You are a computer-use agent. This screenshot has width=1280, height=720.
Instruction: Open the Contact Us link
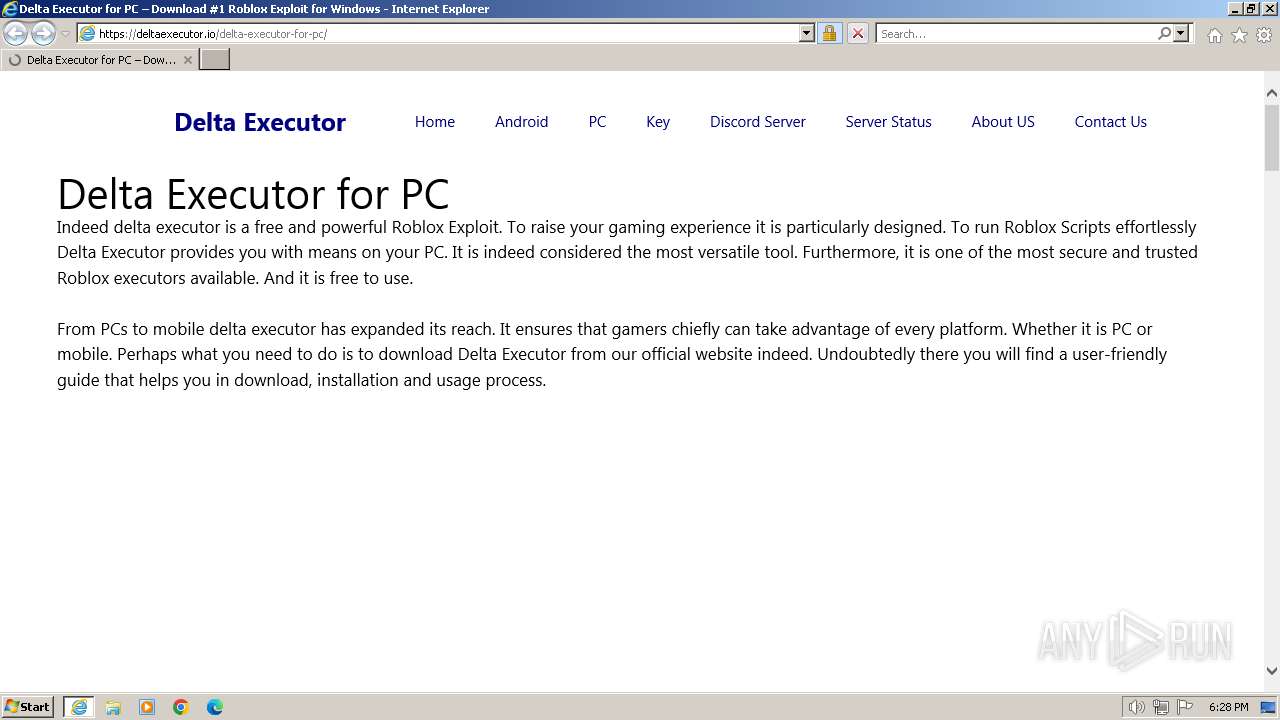pos(1111,122)
